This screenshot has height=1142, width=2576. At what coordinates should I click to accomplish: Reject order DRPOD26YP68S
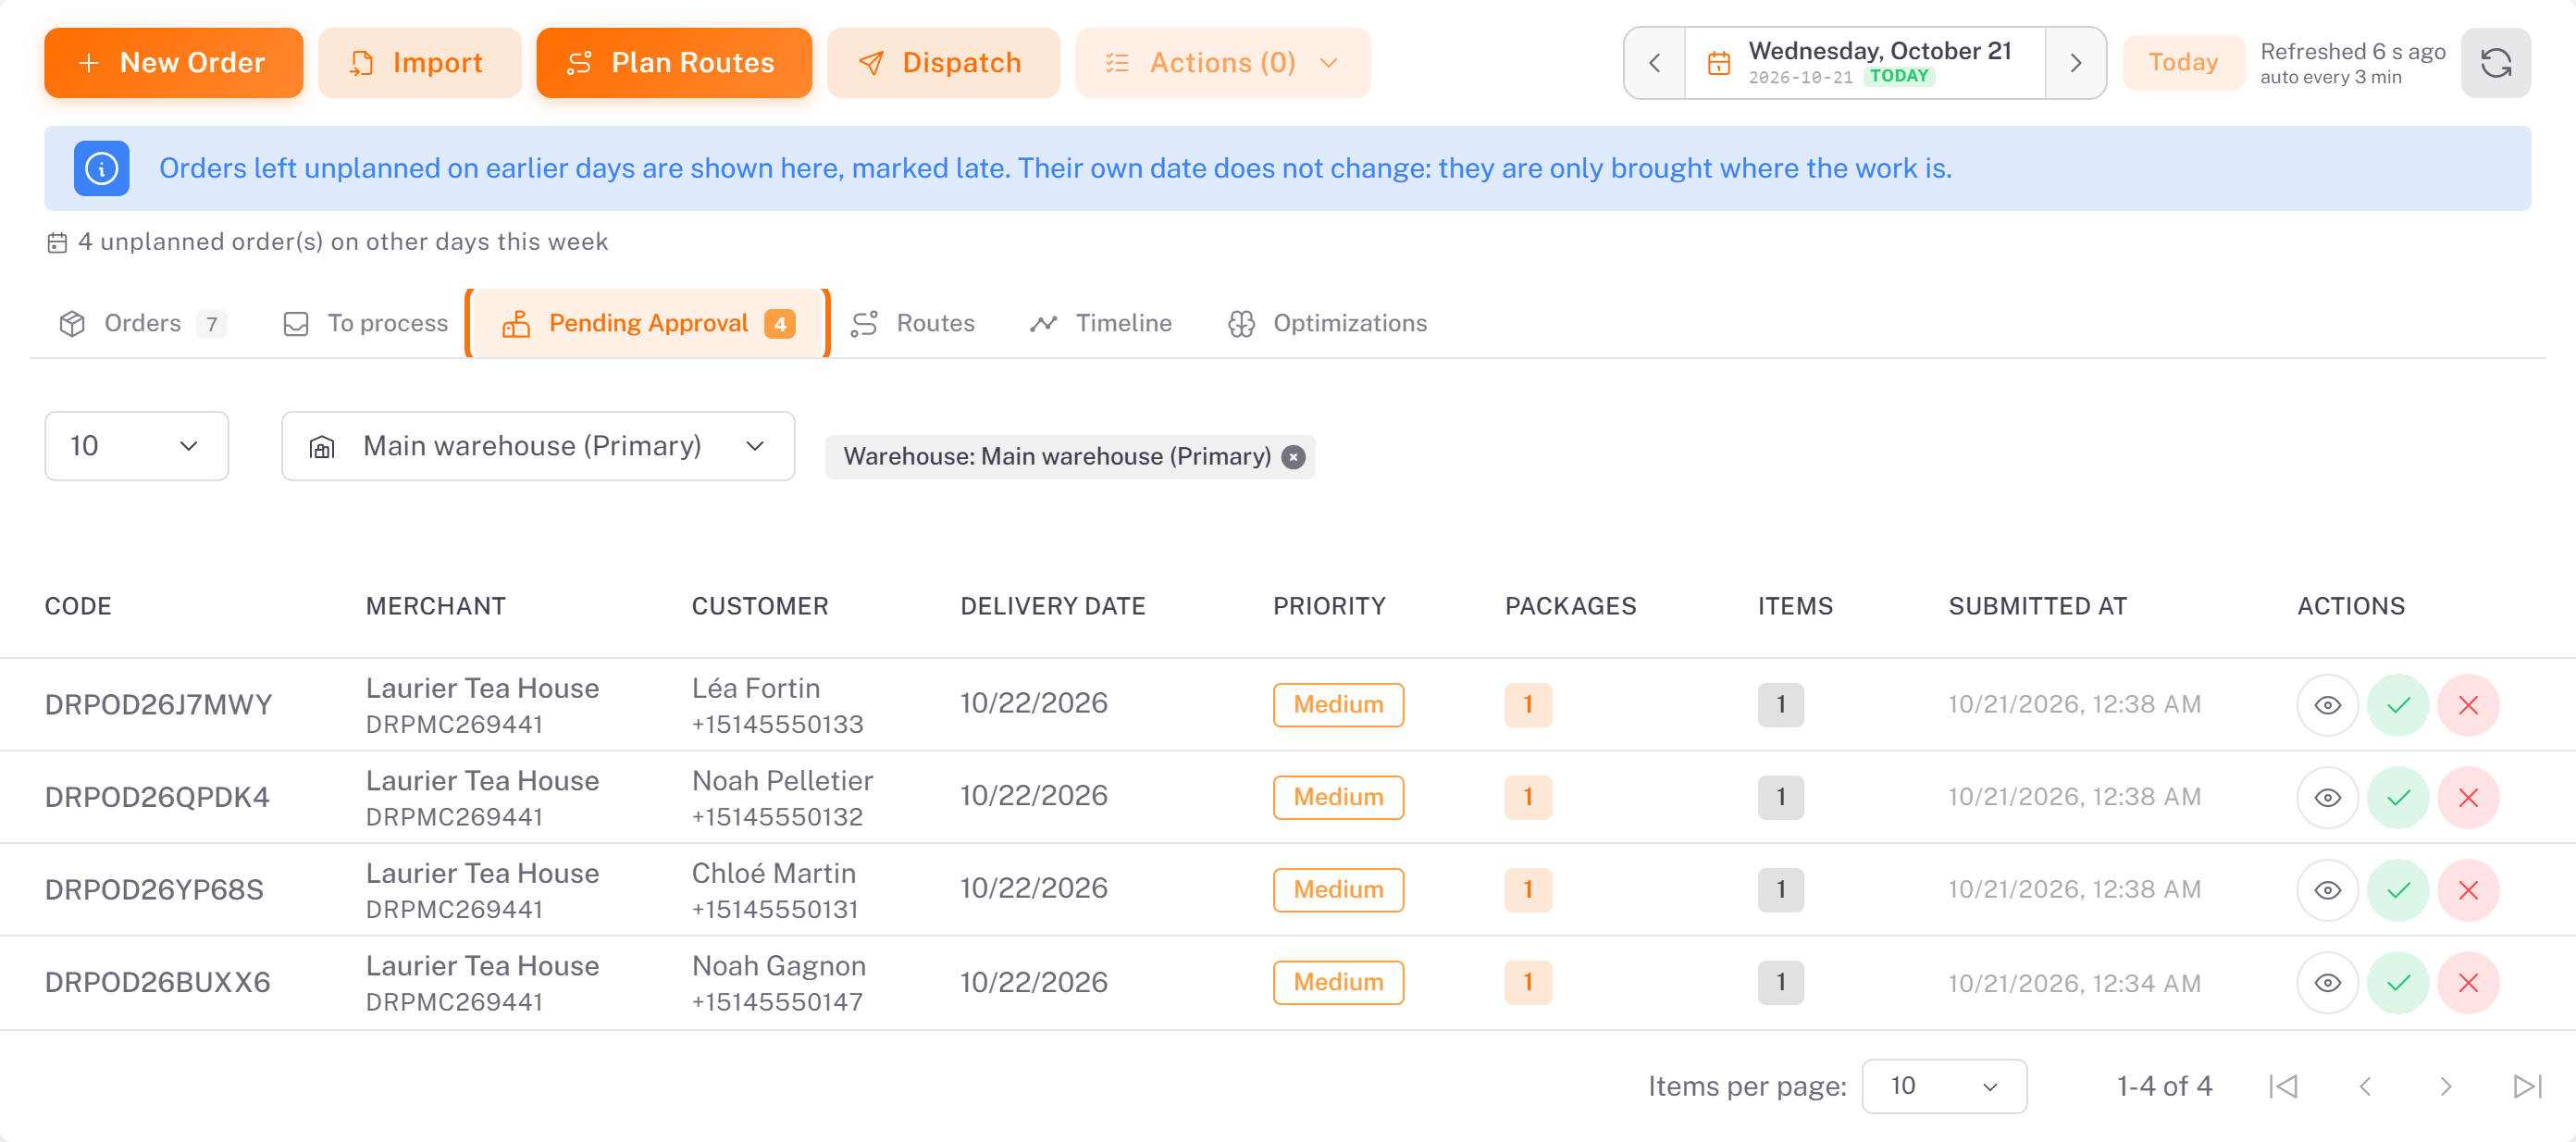pos(2468,890)
